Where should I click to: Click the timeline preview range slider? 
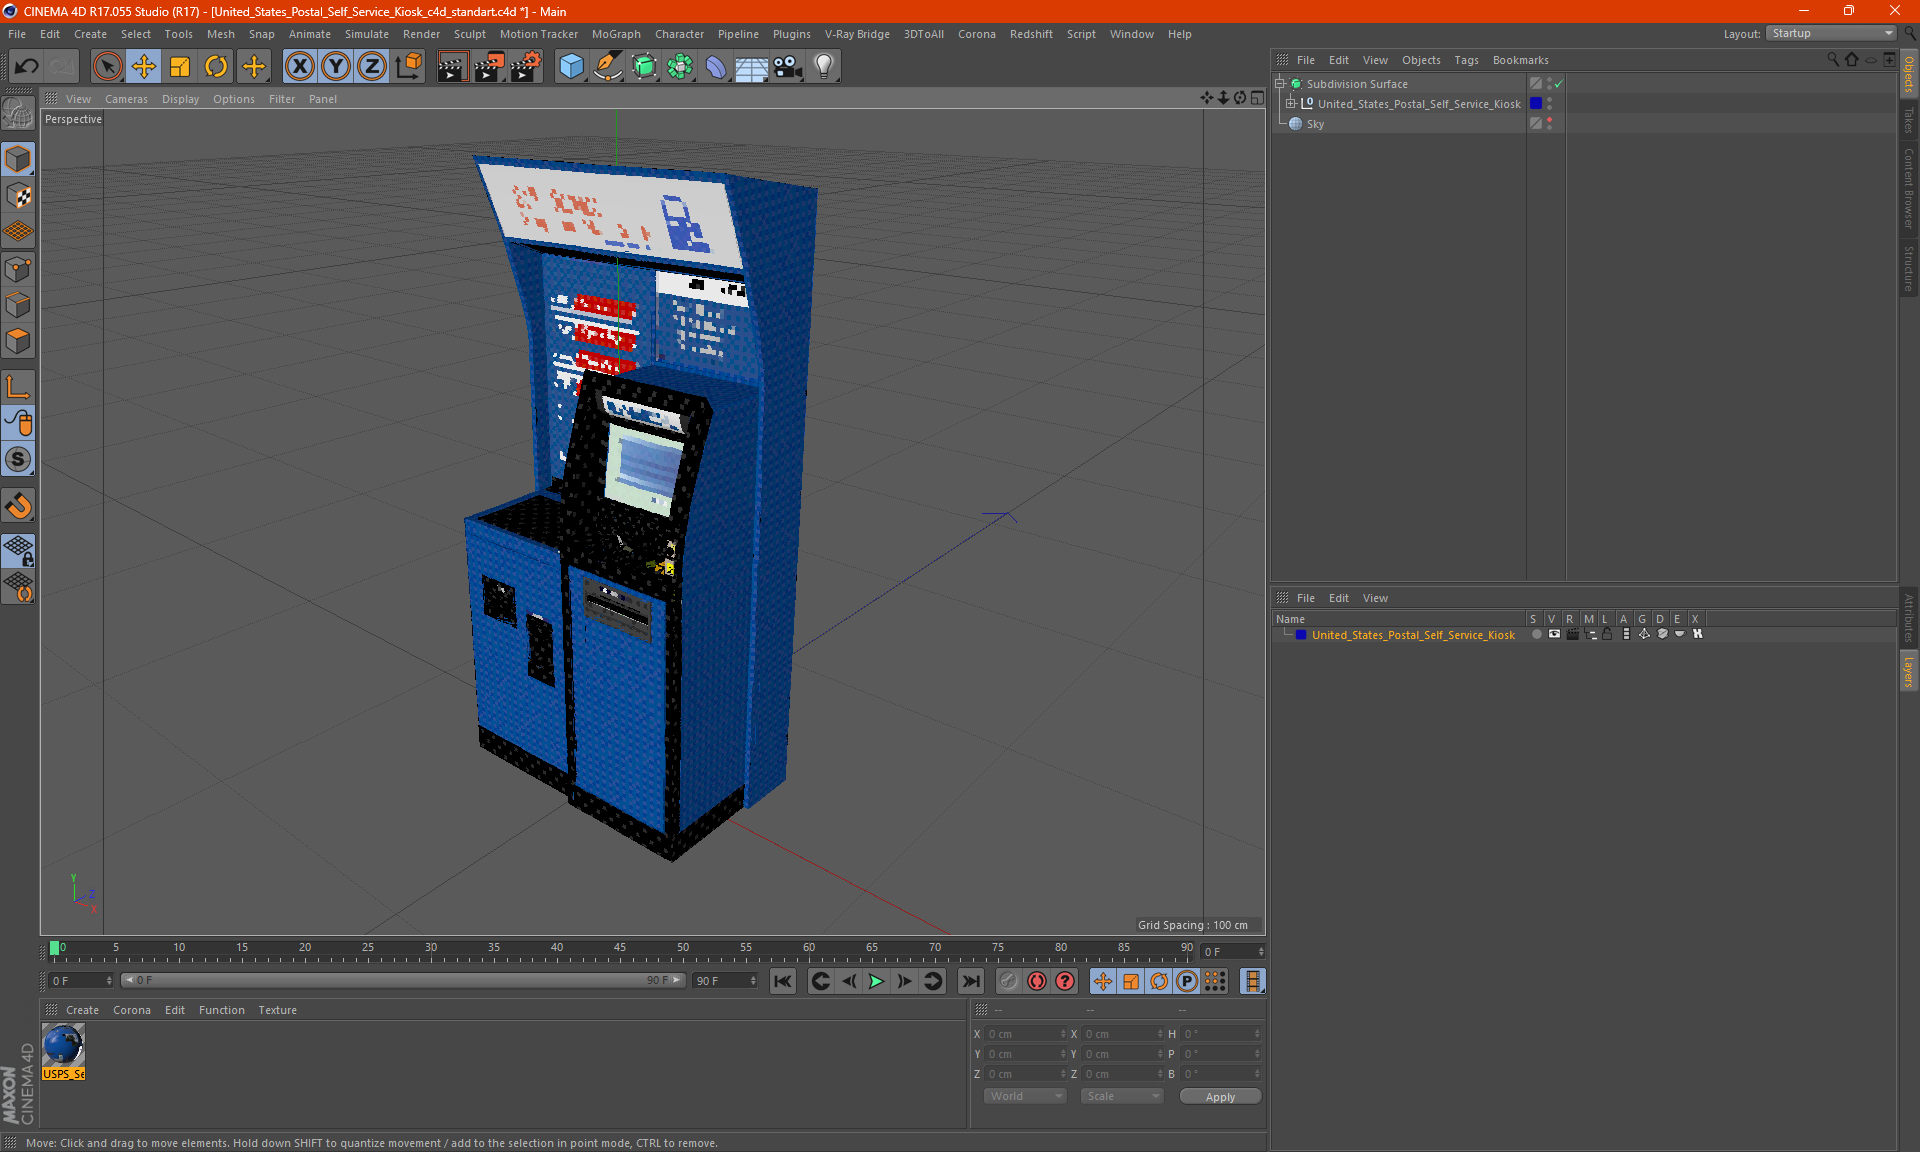403,980
